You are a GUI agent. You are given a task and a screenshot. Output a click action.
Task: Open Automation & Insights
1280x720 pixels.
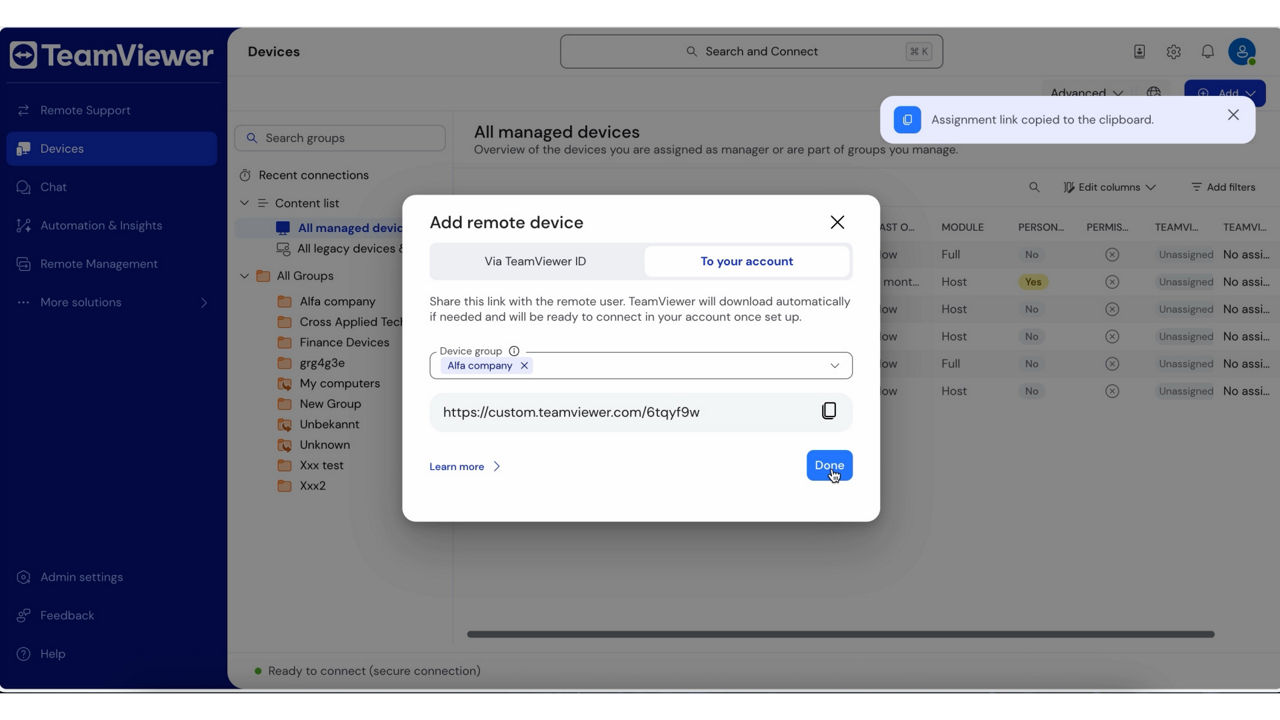[111, 225]
